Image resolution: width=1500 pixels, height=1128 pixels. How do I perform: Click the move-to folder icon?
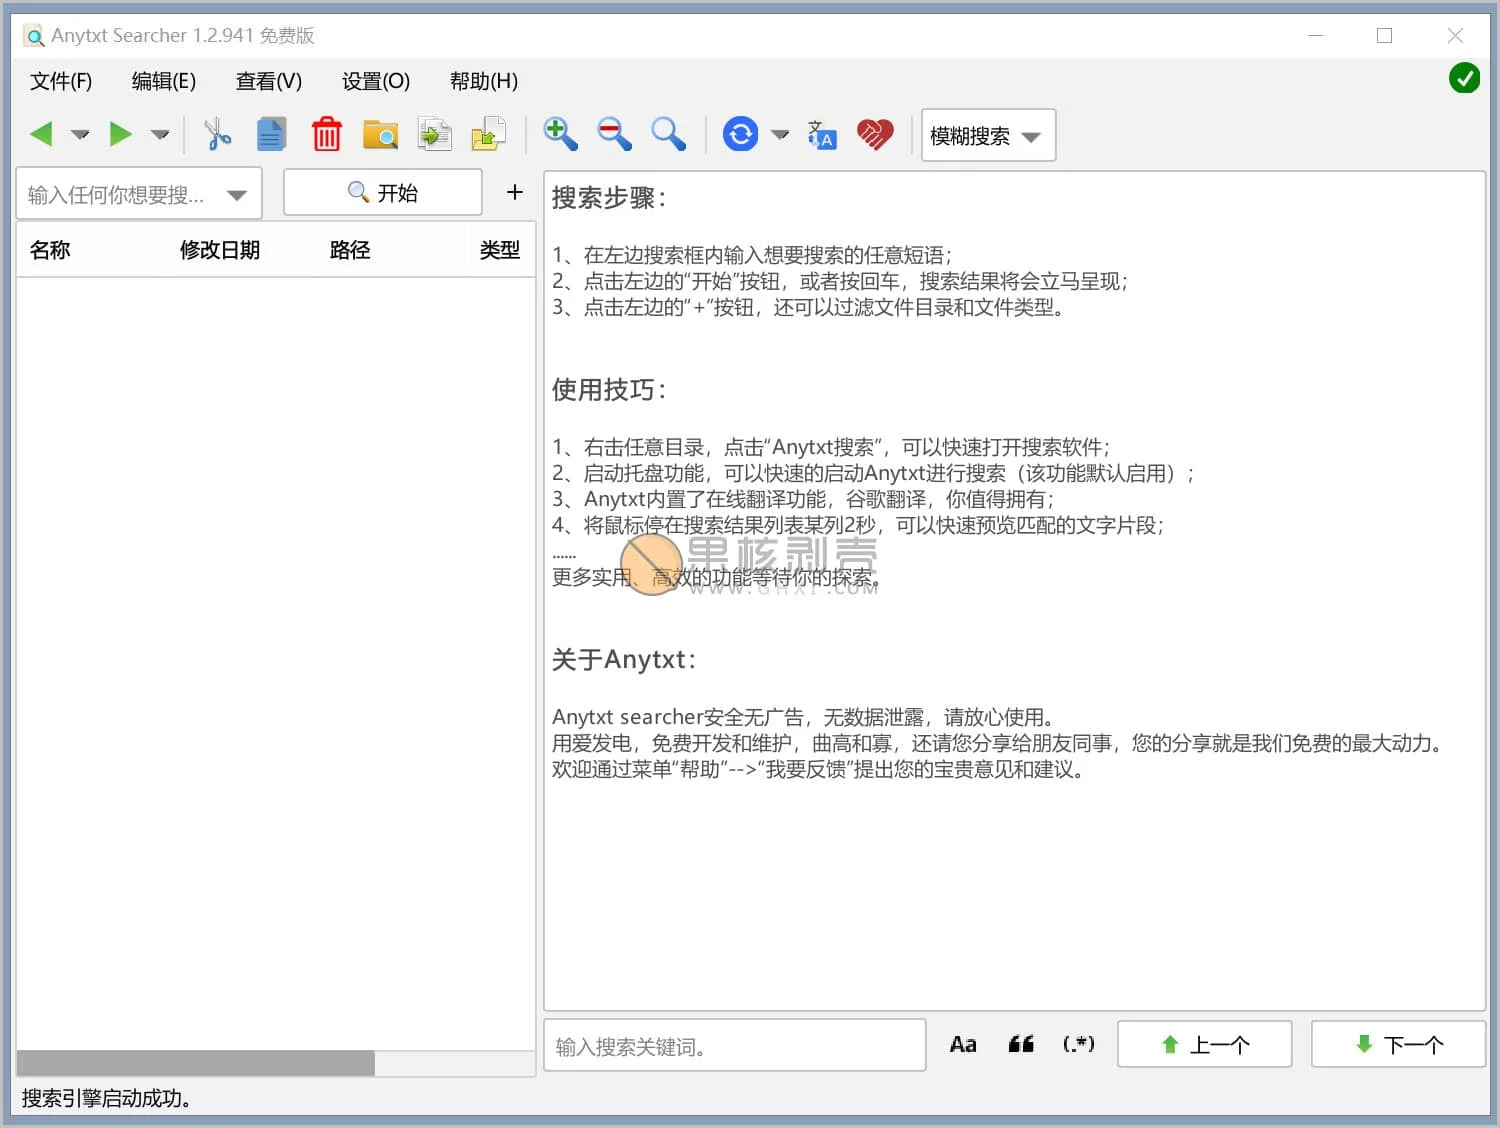click(x=489, y=134)
